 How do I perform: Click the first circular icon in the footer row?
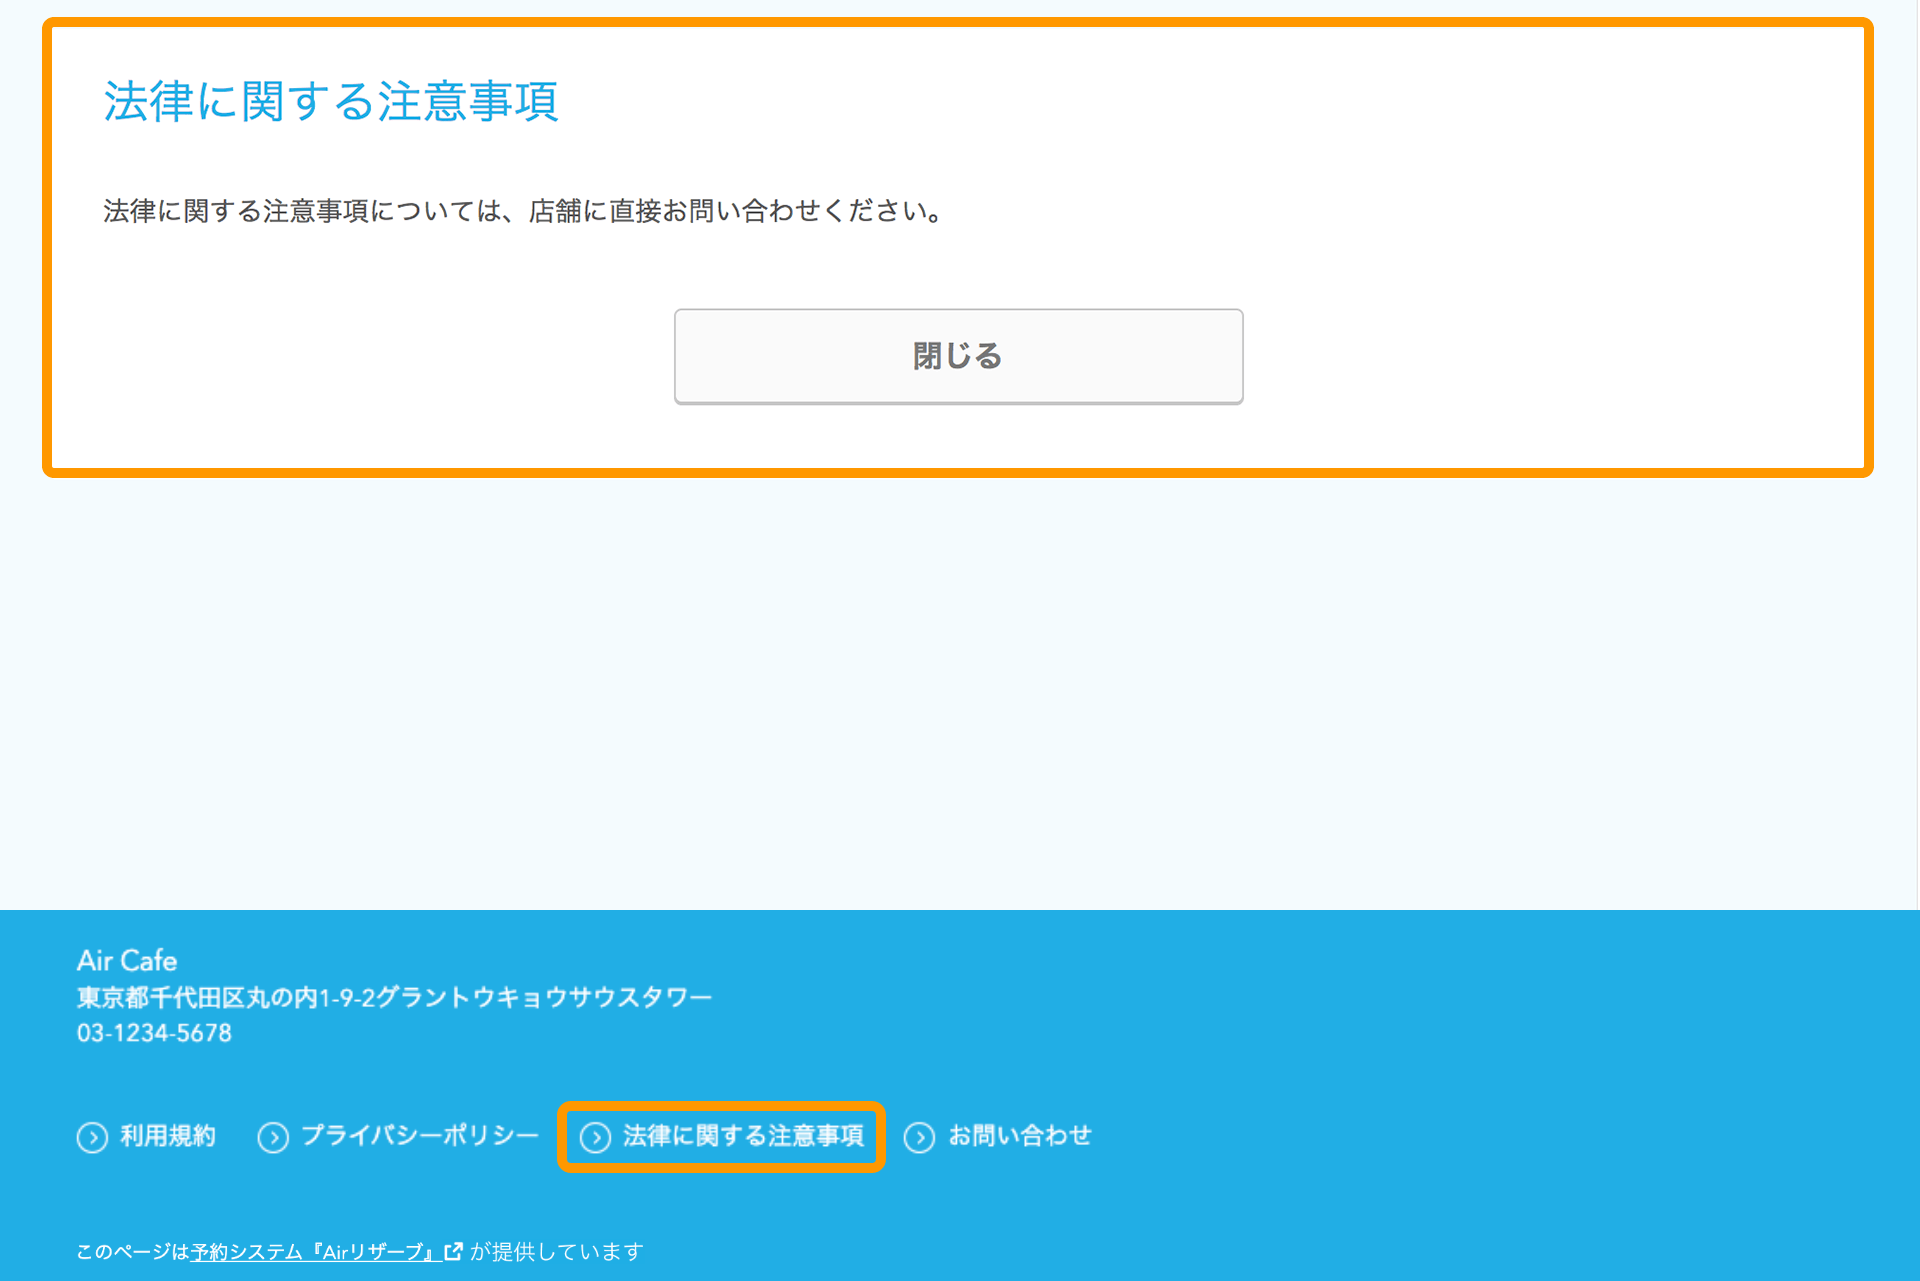(x=92, y=1137)
